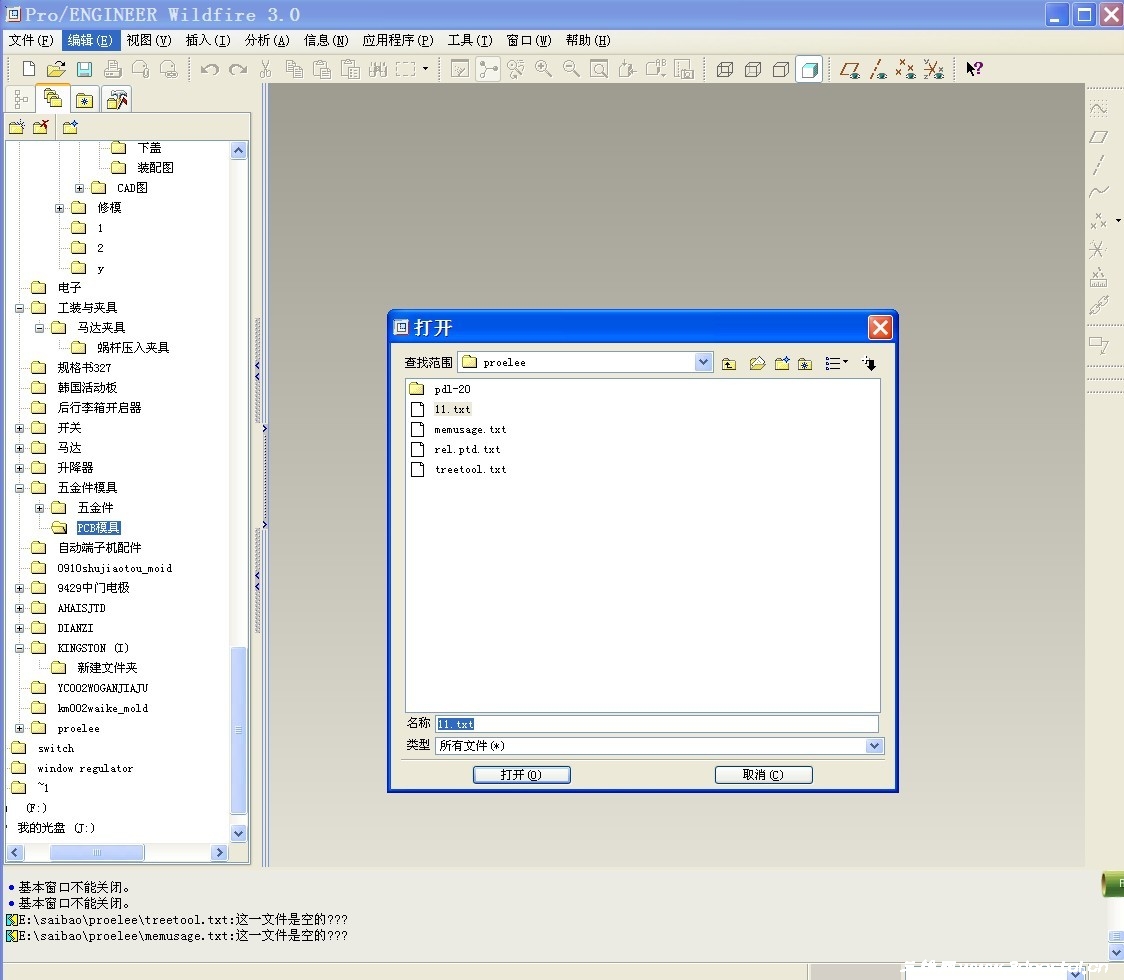Select treetool.txt in file list

(x=470, y=470)
